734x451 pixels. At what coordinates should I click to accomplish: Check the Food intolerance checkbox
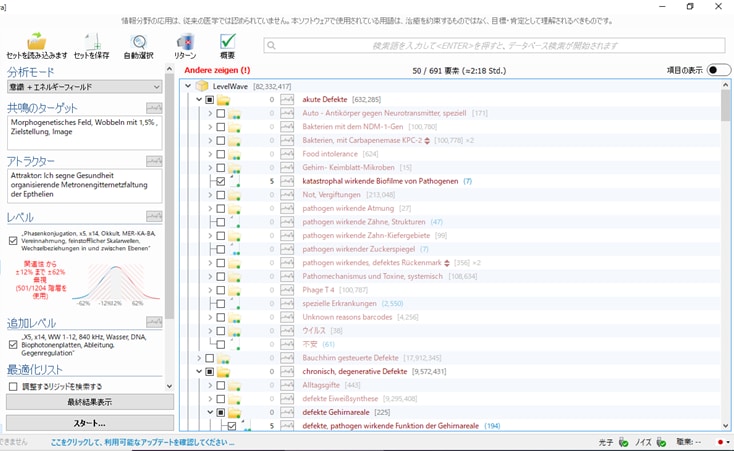coord(220,154)
